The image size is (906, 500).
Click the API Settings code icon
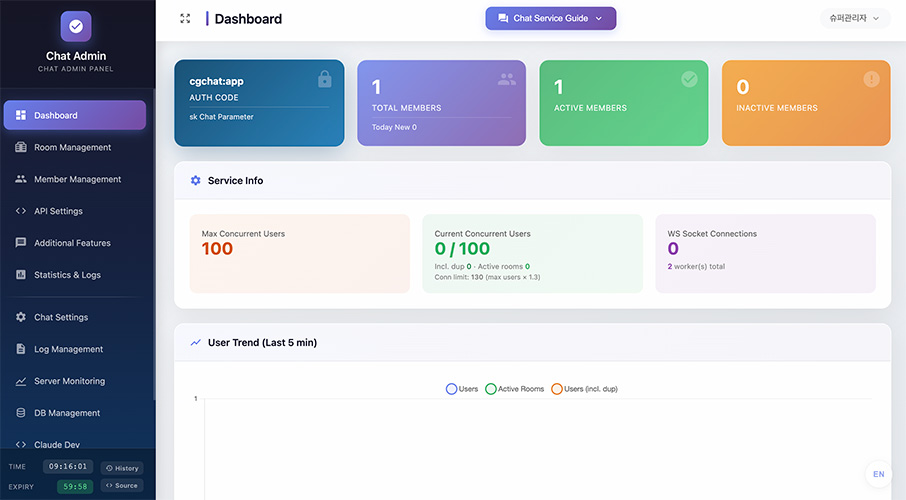pos(21,211)
